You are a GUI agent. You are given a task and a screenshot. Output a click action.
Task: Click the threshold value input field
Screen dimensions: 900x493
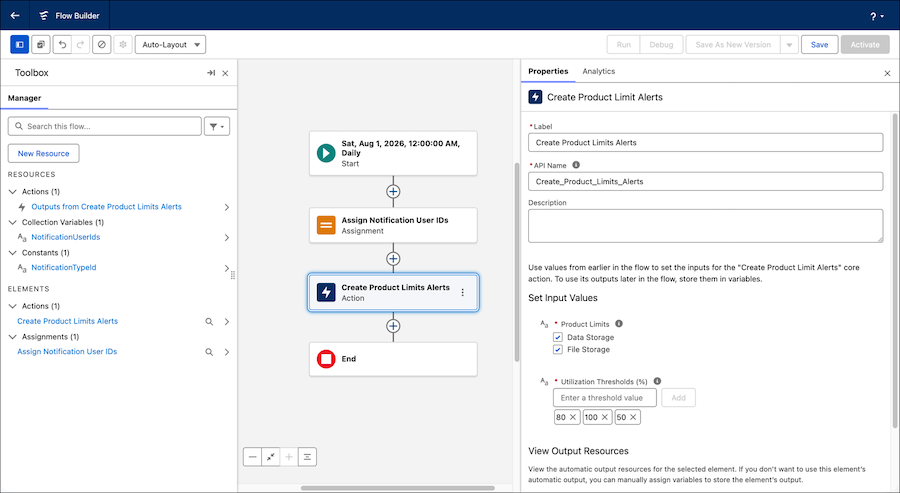coord(606,398)
